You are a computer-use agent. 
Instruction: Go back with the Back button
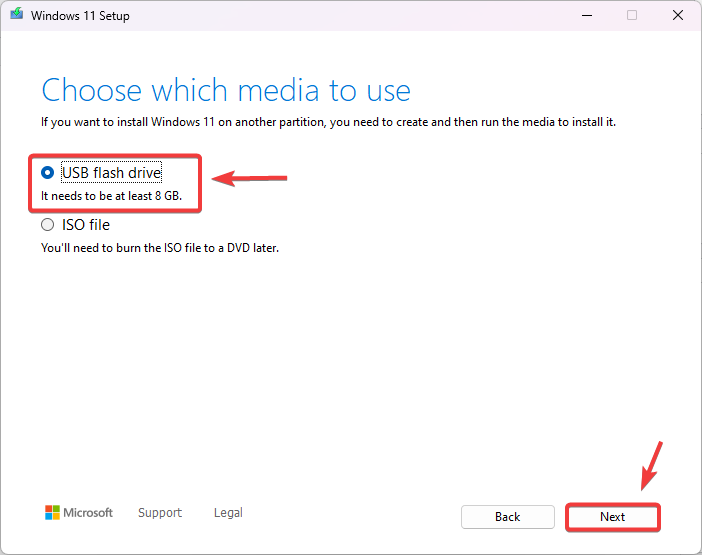coord(508,517)
